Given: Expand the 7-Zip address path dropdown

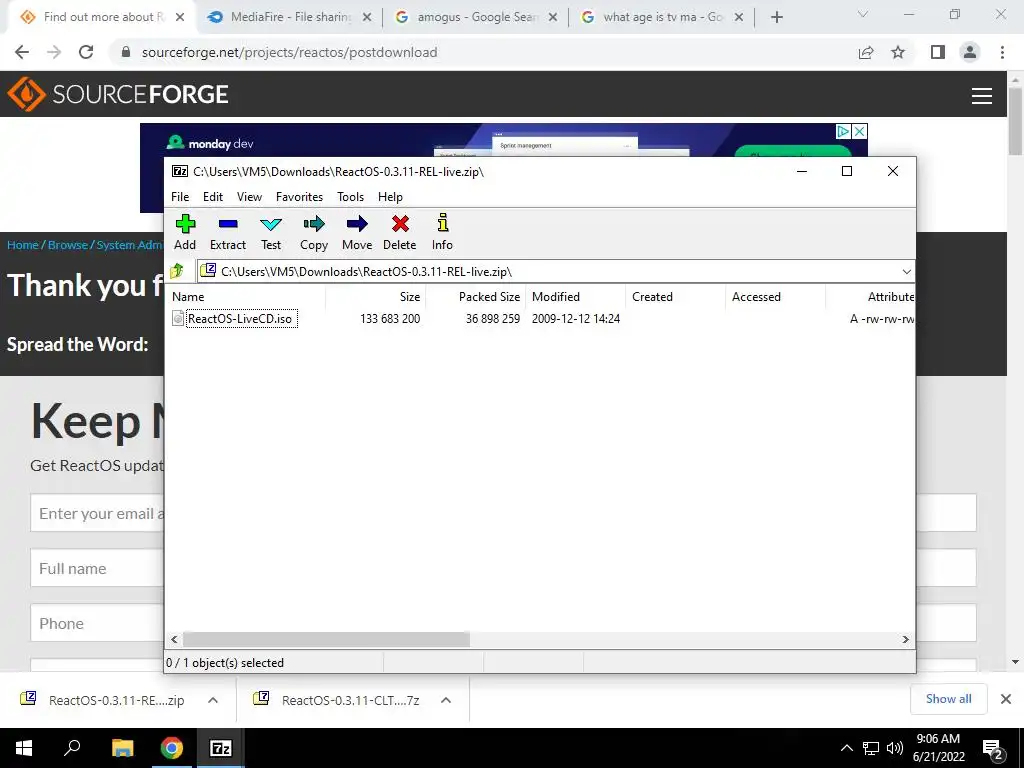Looking at the screenshot, I should [906, 272].
